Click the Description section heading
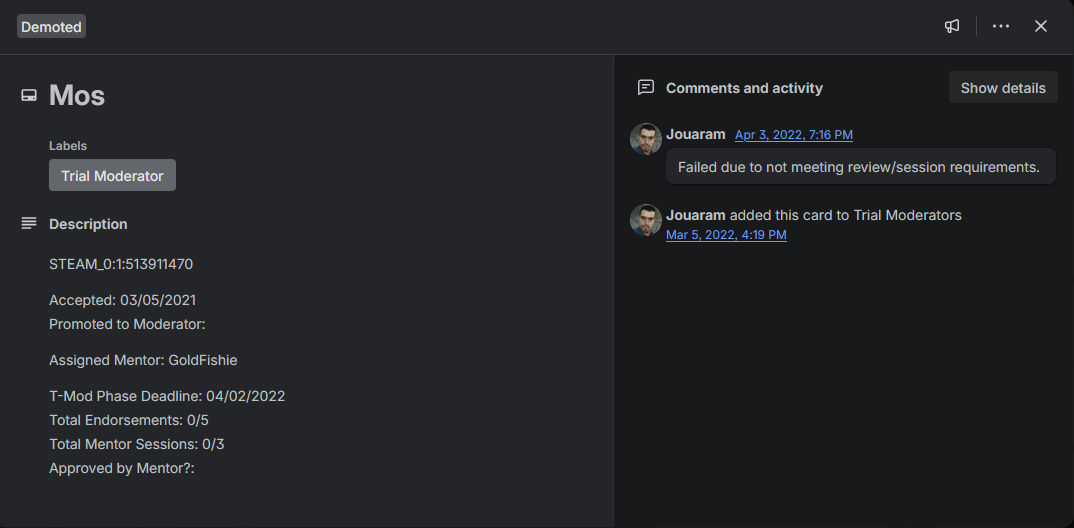The width and height of the screenshot is (1074, 528). (88, 224)
